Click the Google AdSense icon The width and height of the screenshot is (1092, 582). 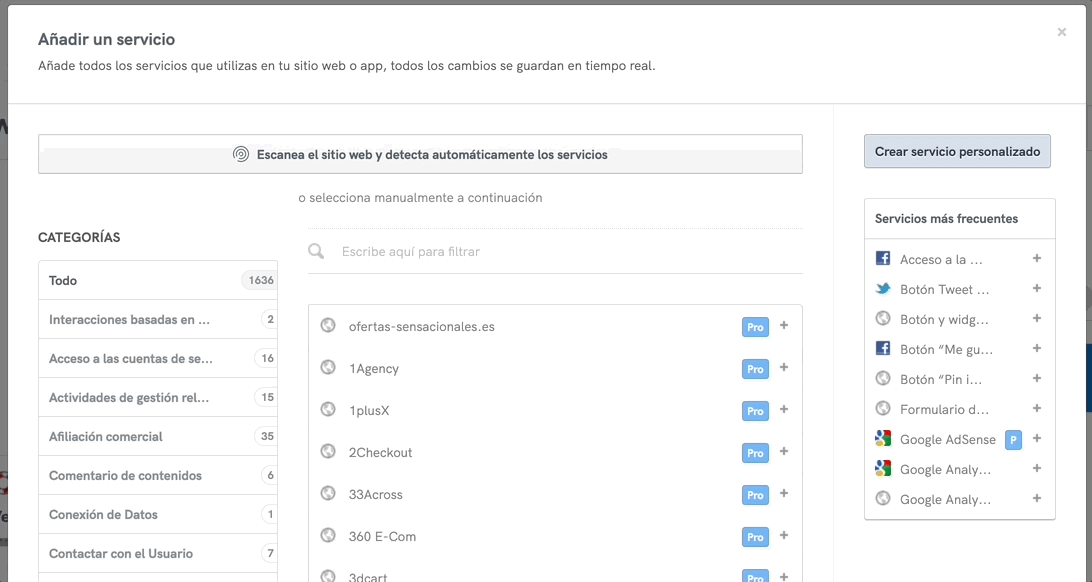pos(883,438)
